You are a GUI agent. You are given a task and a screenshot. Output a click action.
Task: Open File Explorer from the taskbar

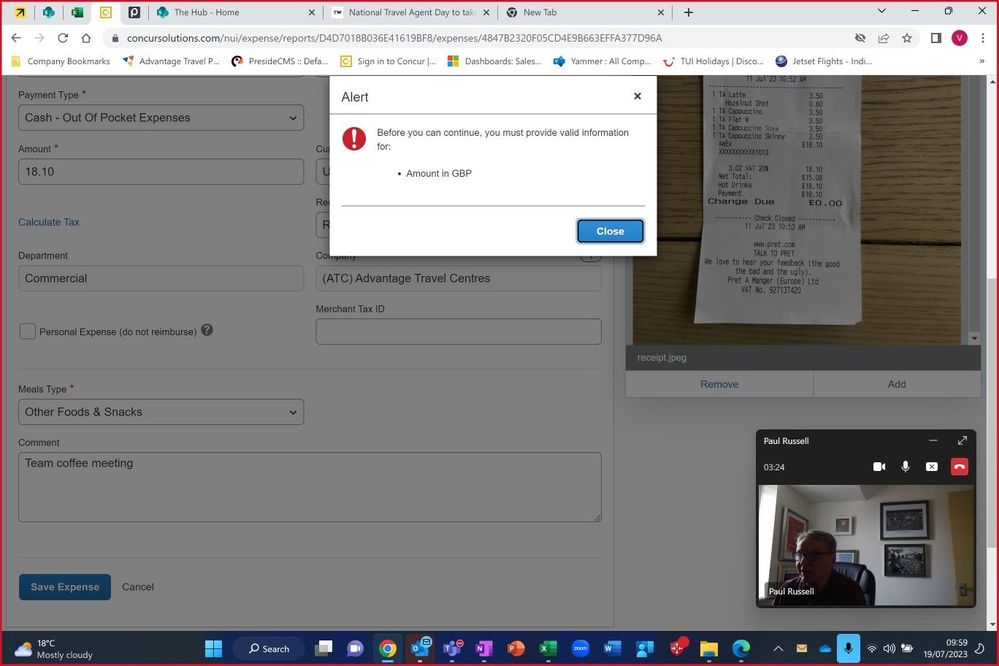[708, 649]
